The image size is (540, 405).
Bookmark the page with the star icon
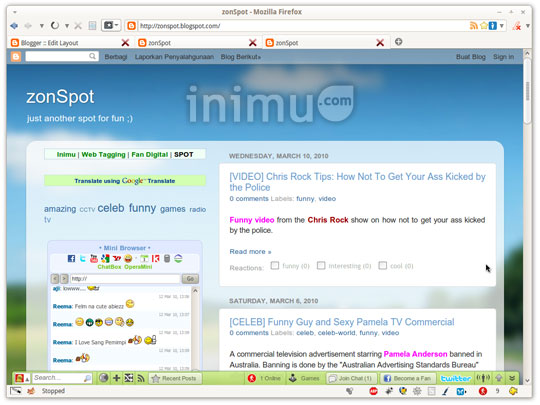pos(484,26)
